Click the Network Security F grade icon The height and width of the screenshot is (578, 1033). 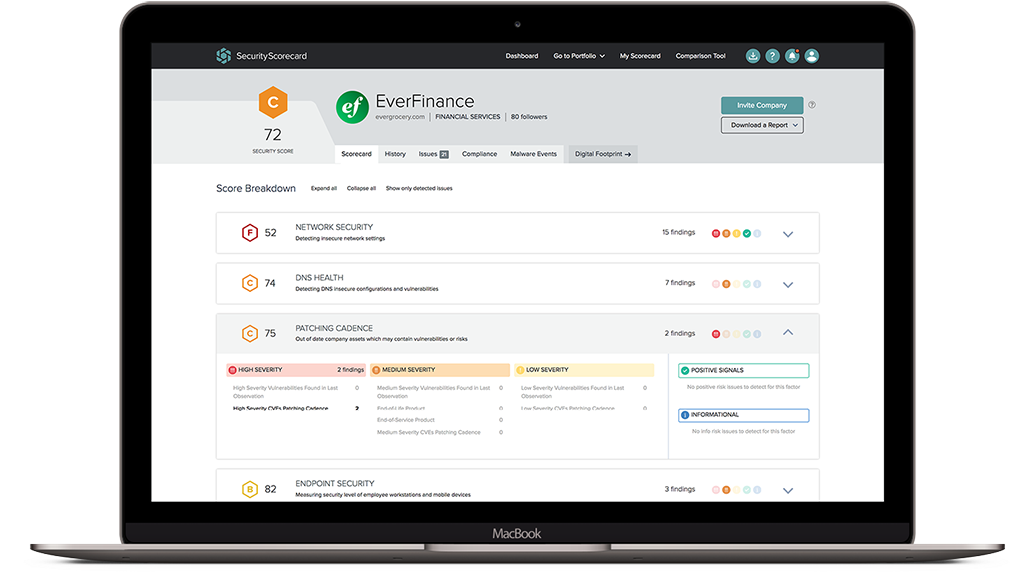(x=250, y=233)
